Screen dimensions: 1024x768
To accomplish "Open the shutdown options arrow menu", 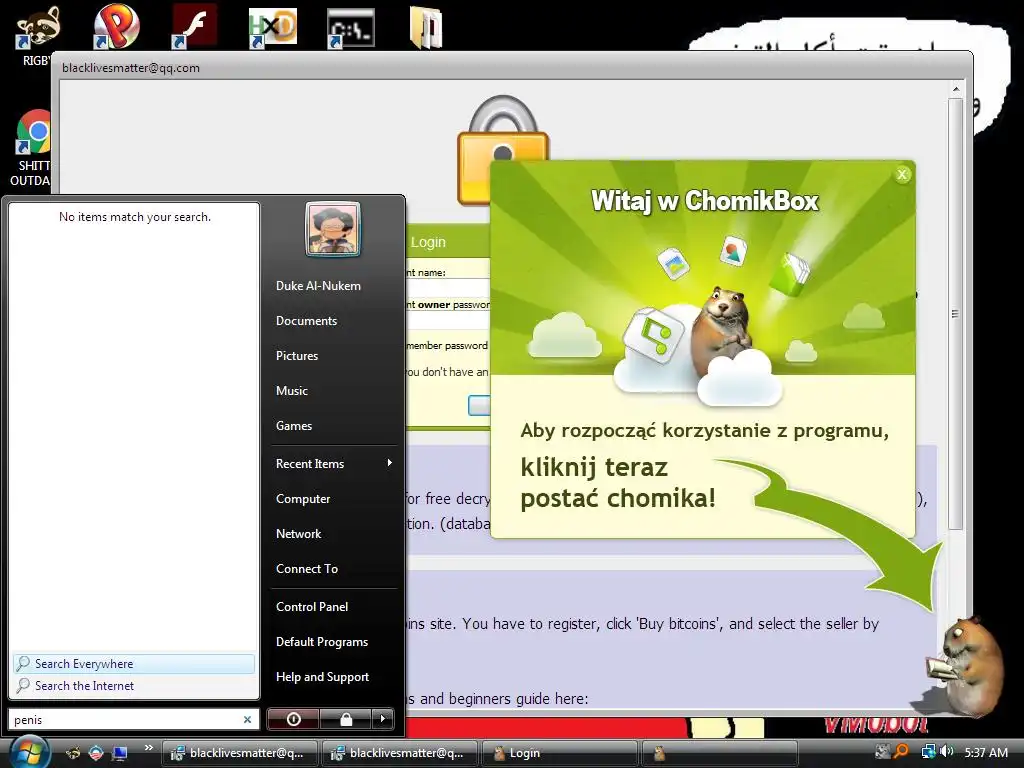I will pyautogui.click(x=383, y=719).
